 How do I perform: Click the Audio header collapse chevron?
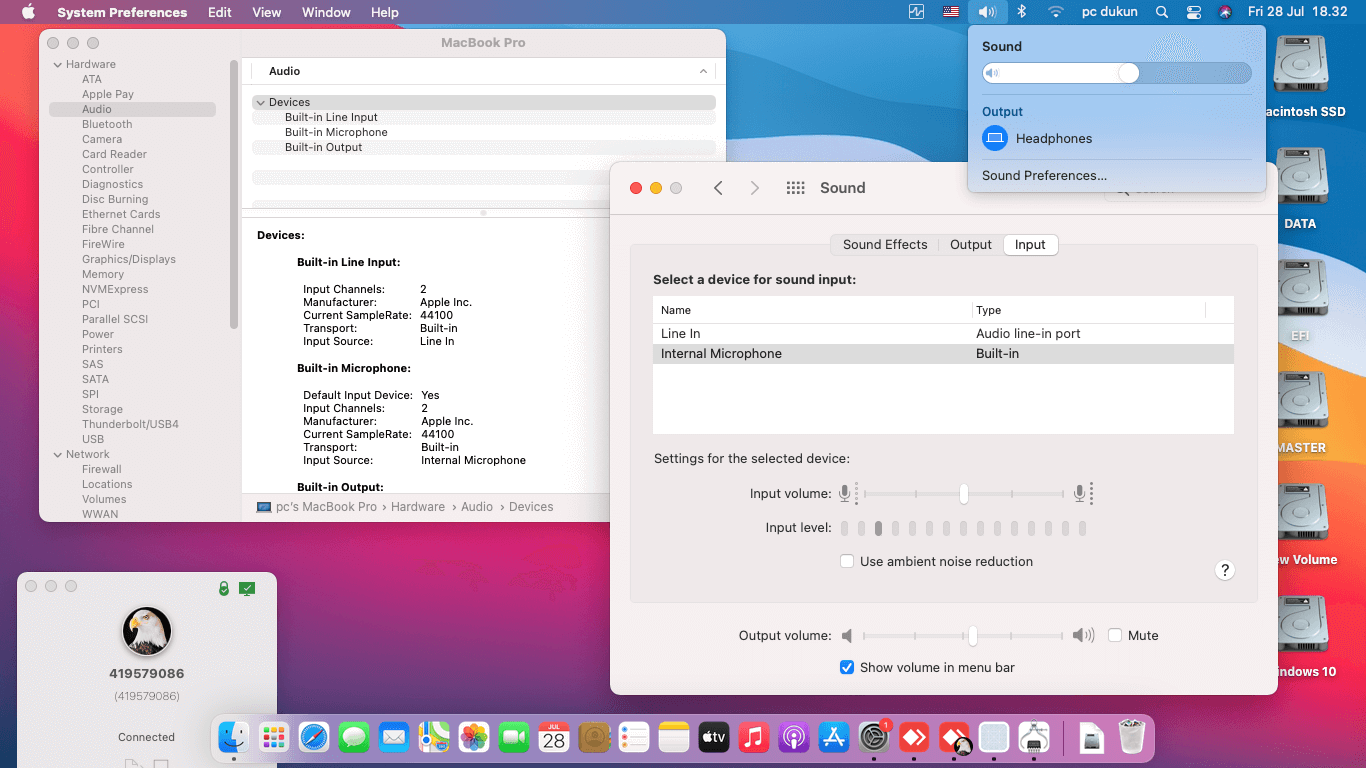tap(704, 72)
